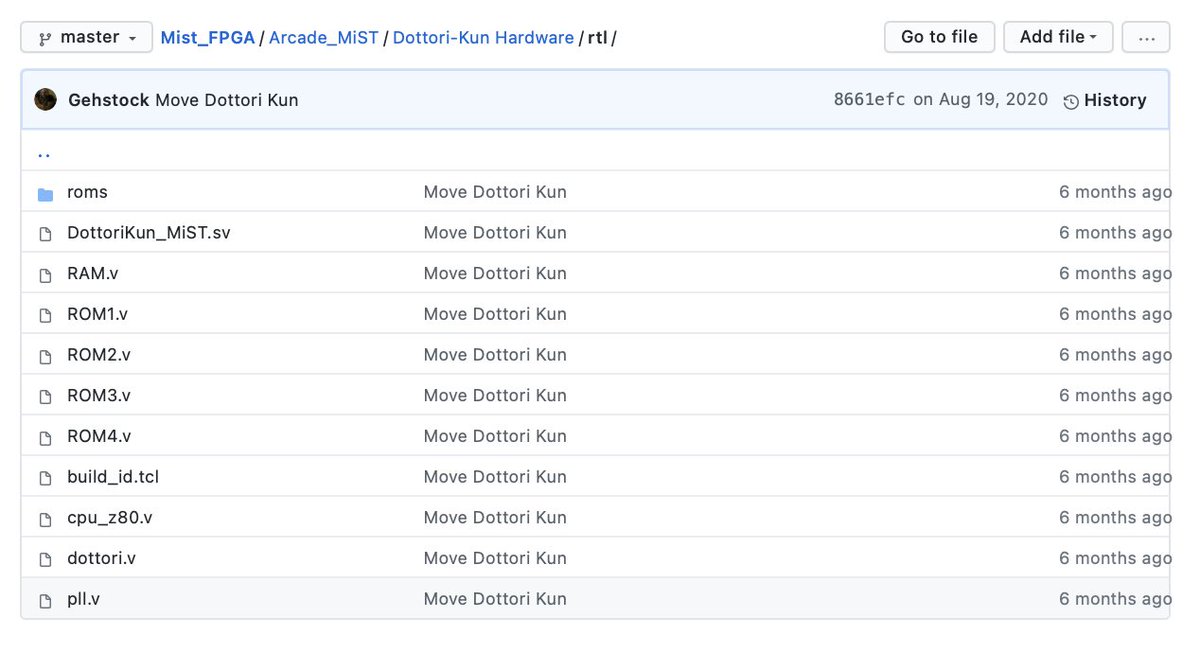
Task: Open commit message in build_id.tcl row
Action: pyautogui.click(x=495, y=477)
